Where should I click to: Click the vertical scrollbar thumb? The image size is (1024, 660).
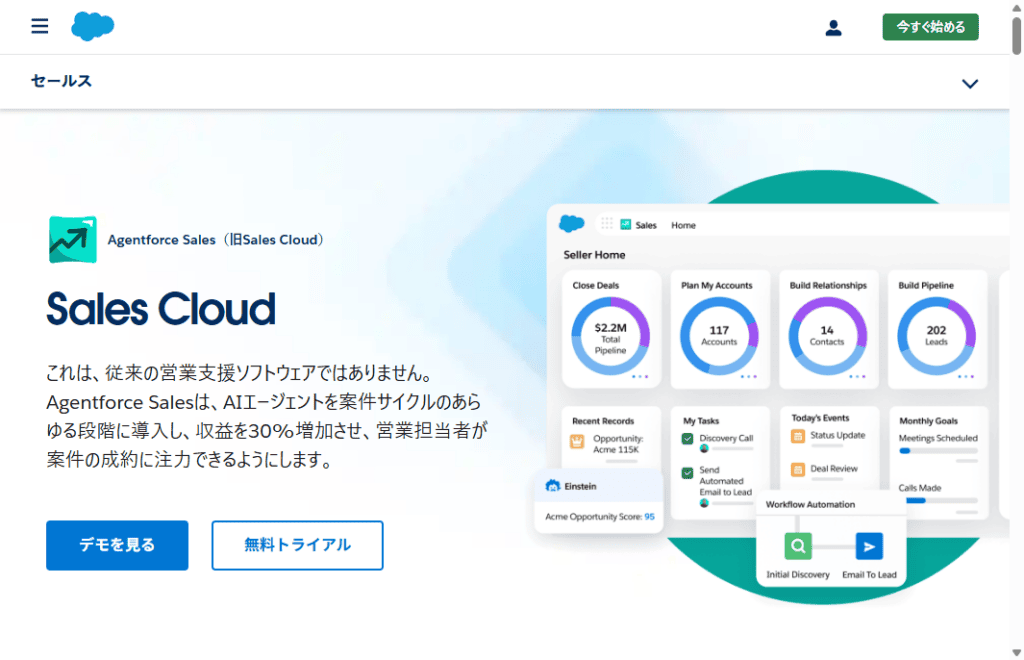tap(1016, 36)
